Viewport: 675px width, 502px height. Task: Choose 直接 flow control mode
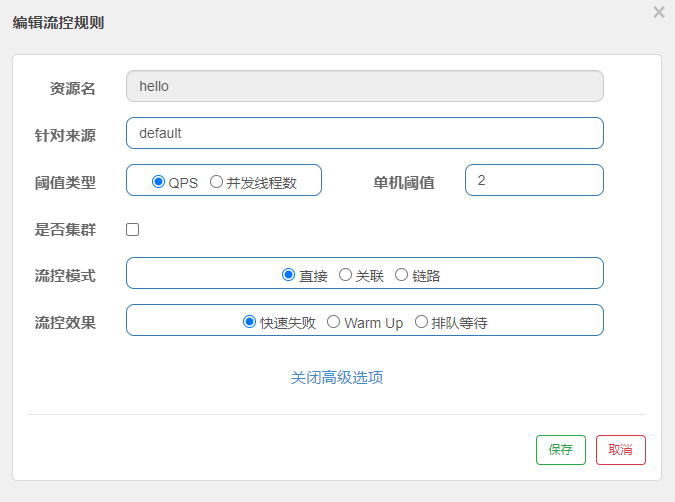289,275
